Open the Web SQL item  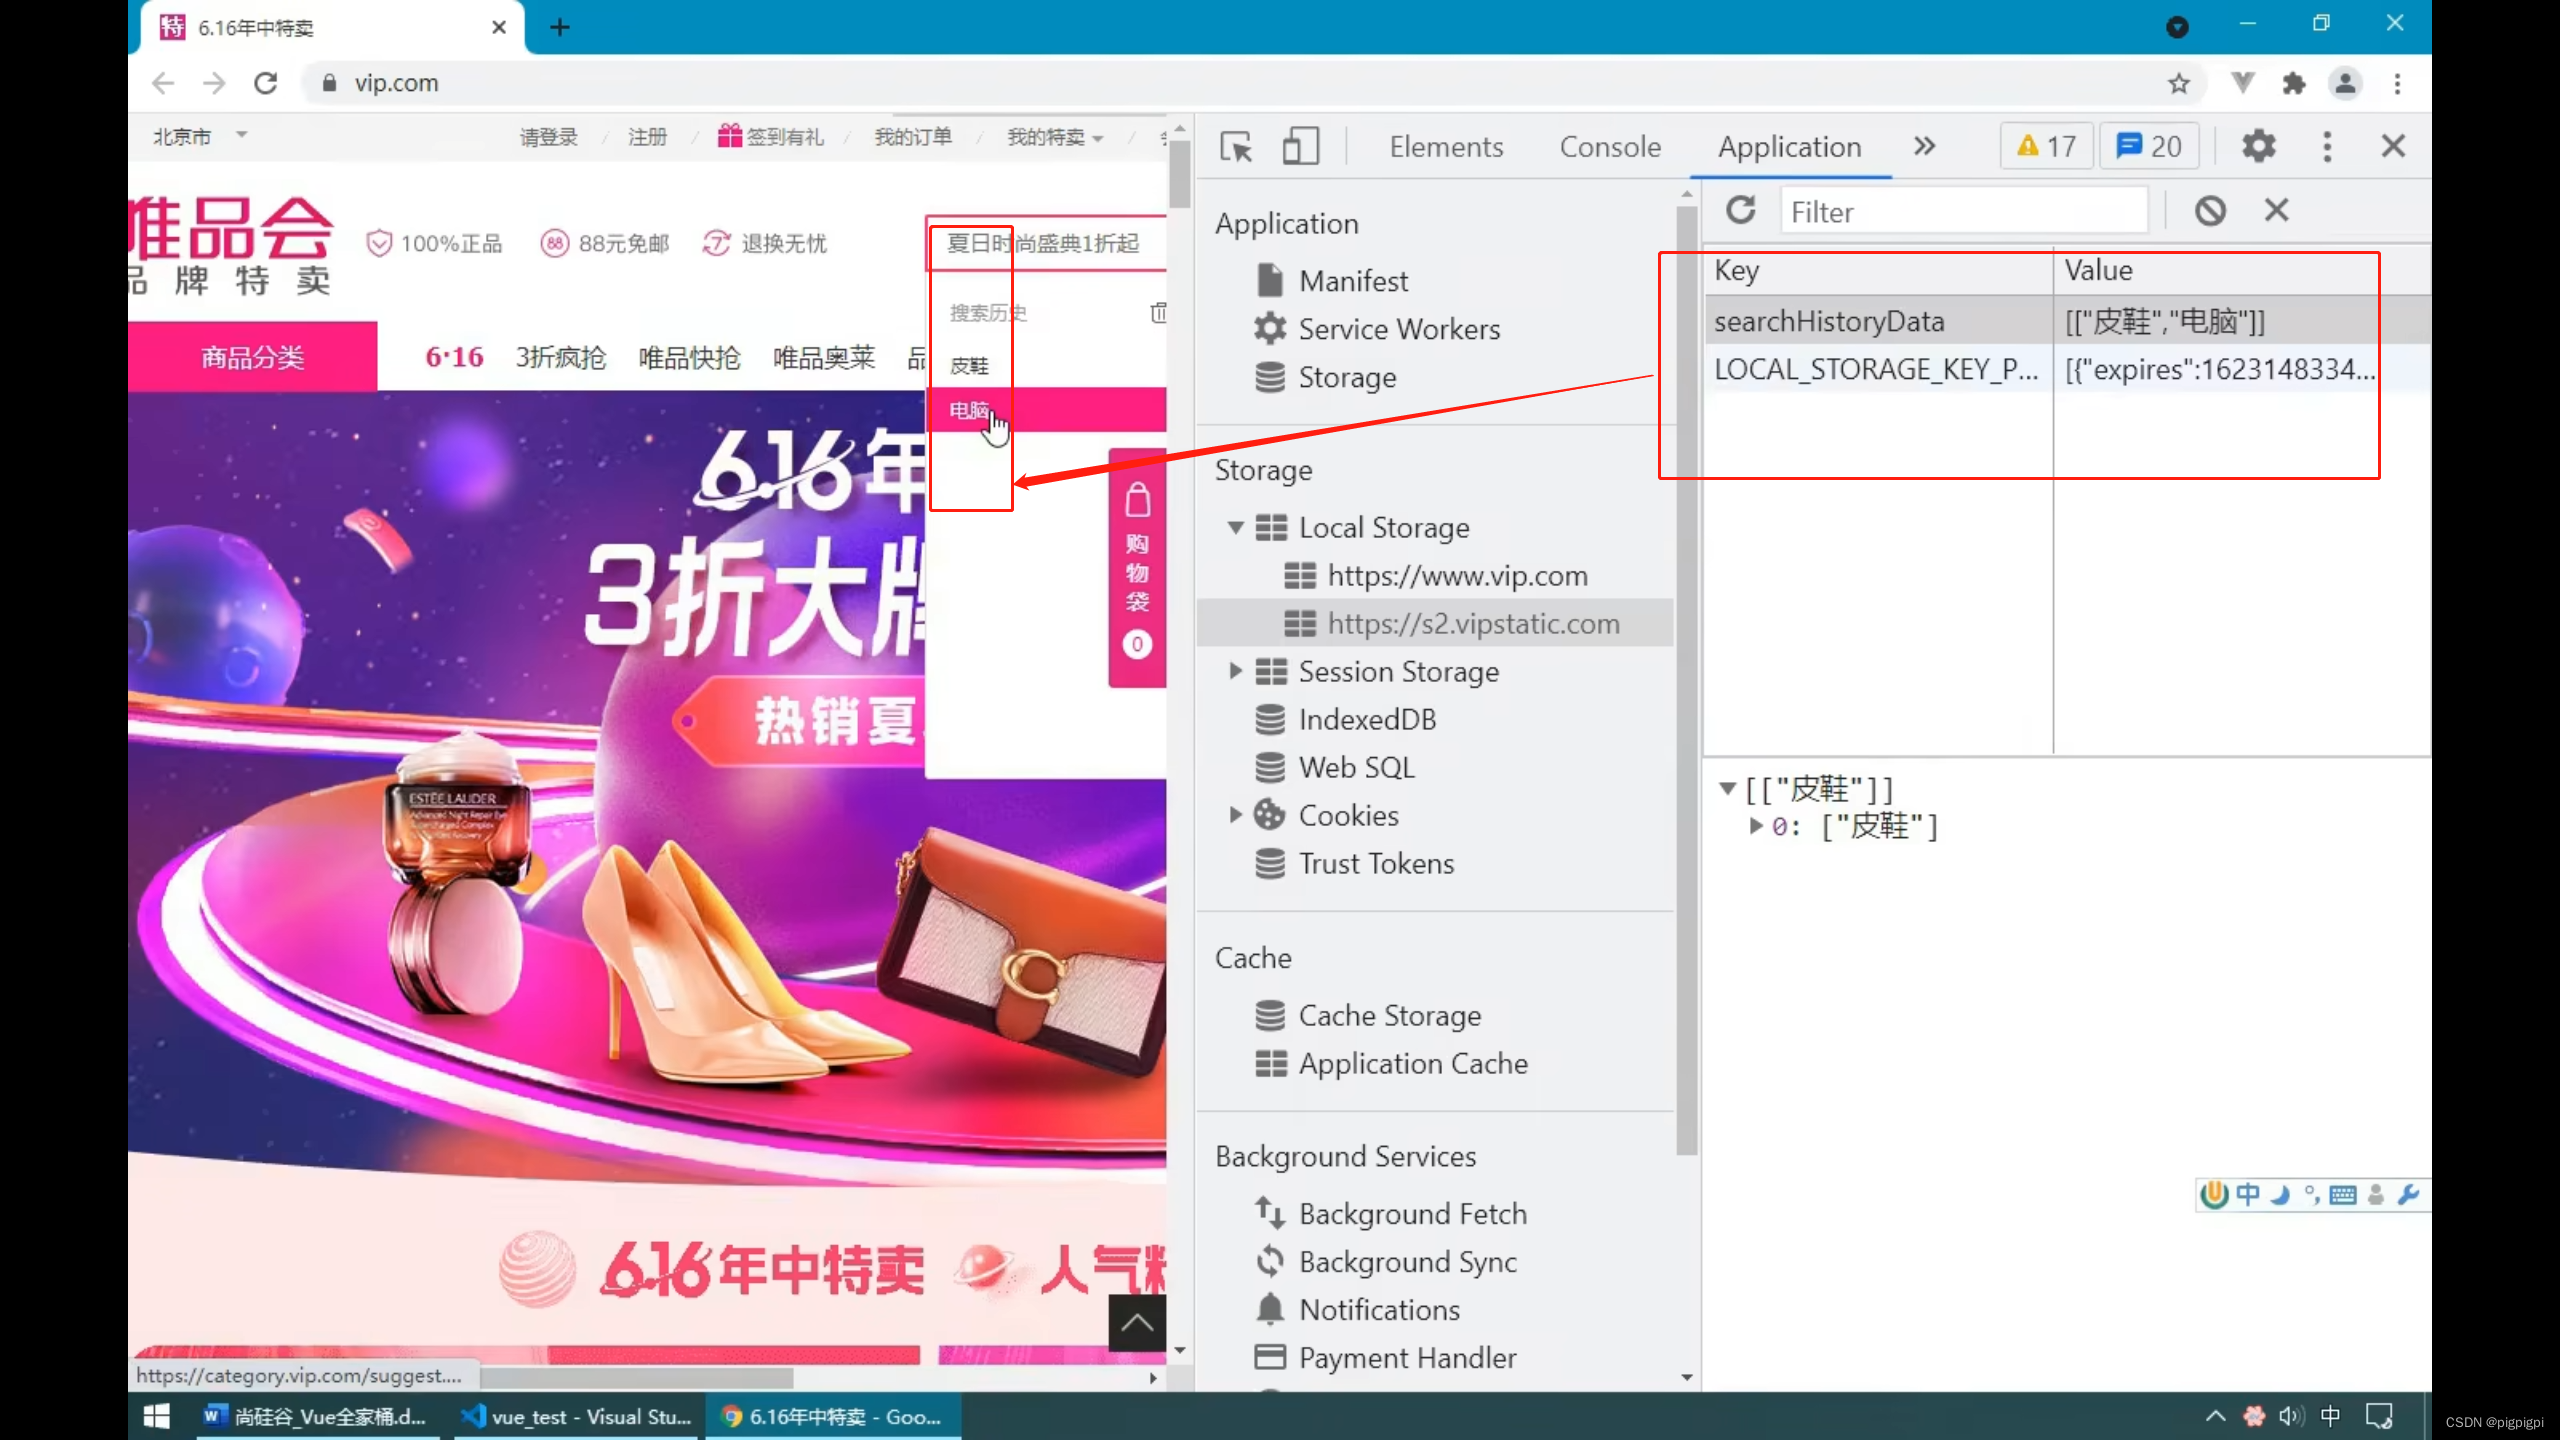[x=1356, y=767]
